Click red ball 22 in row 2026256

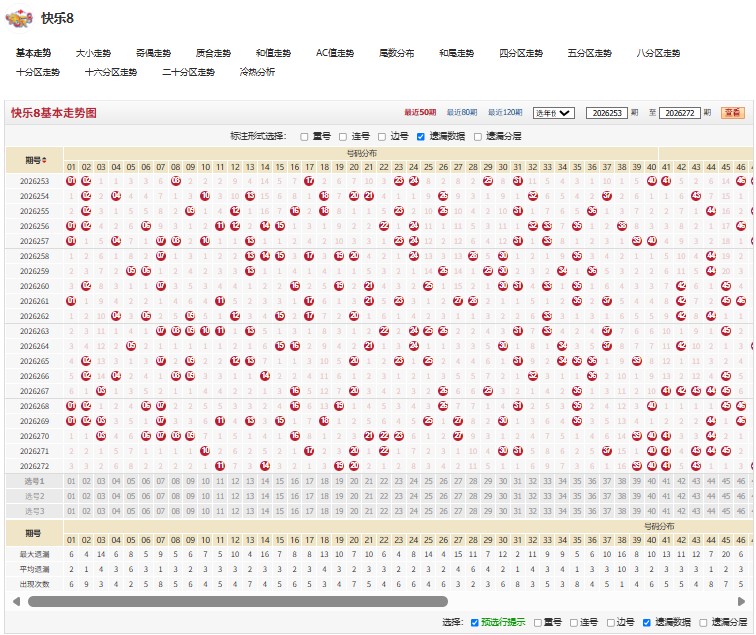point(384,226)
